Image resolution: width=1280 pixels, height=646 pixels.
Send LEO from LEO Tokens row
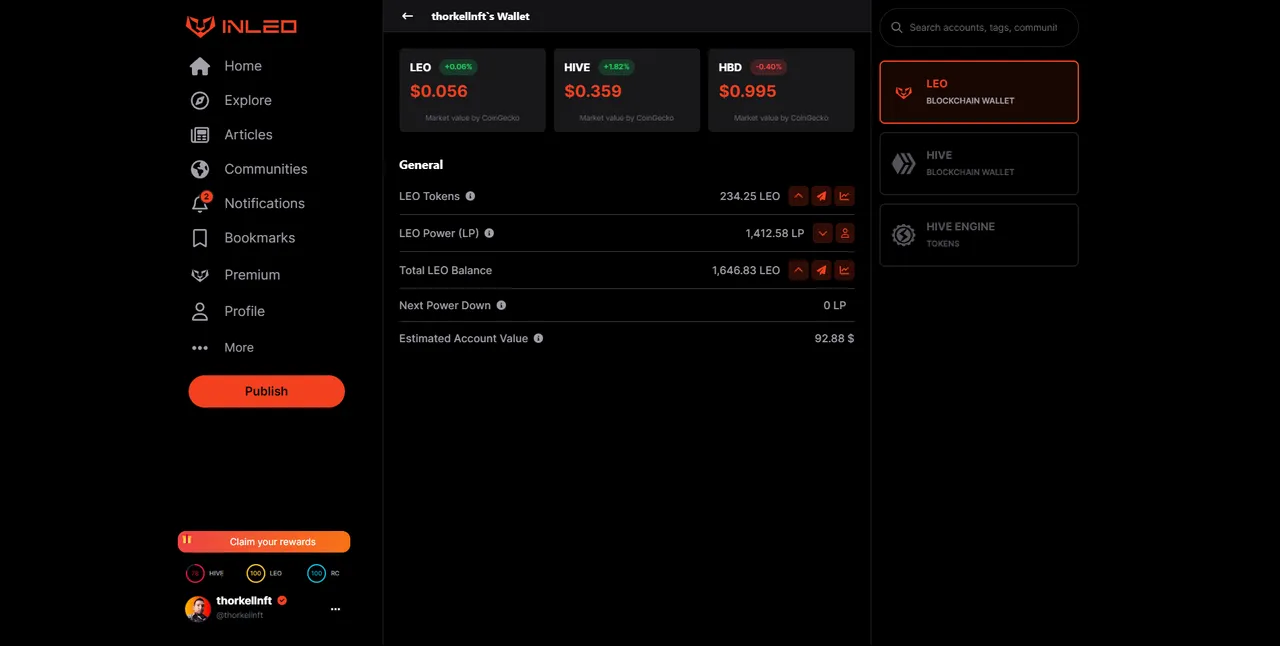pos(821,196)
